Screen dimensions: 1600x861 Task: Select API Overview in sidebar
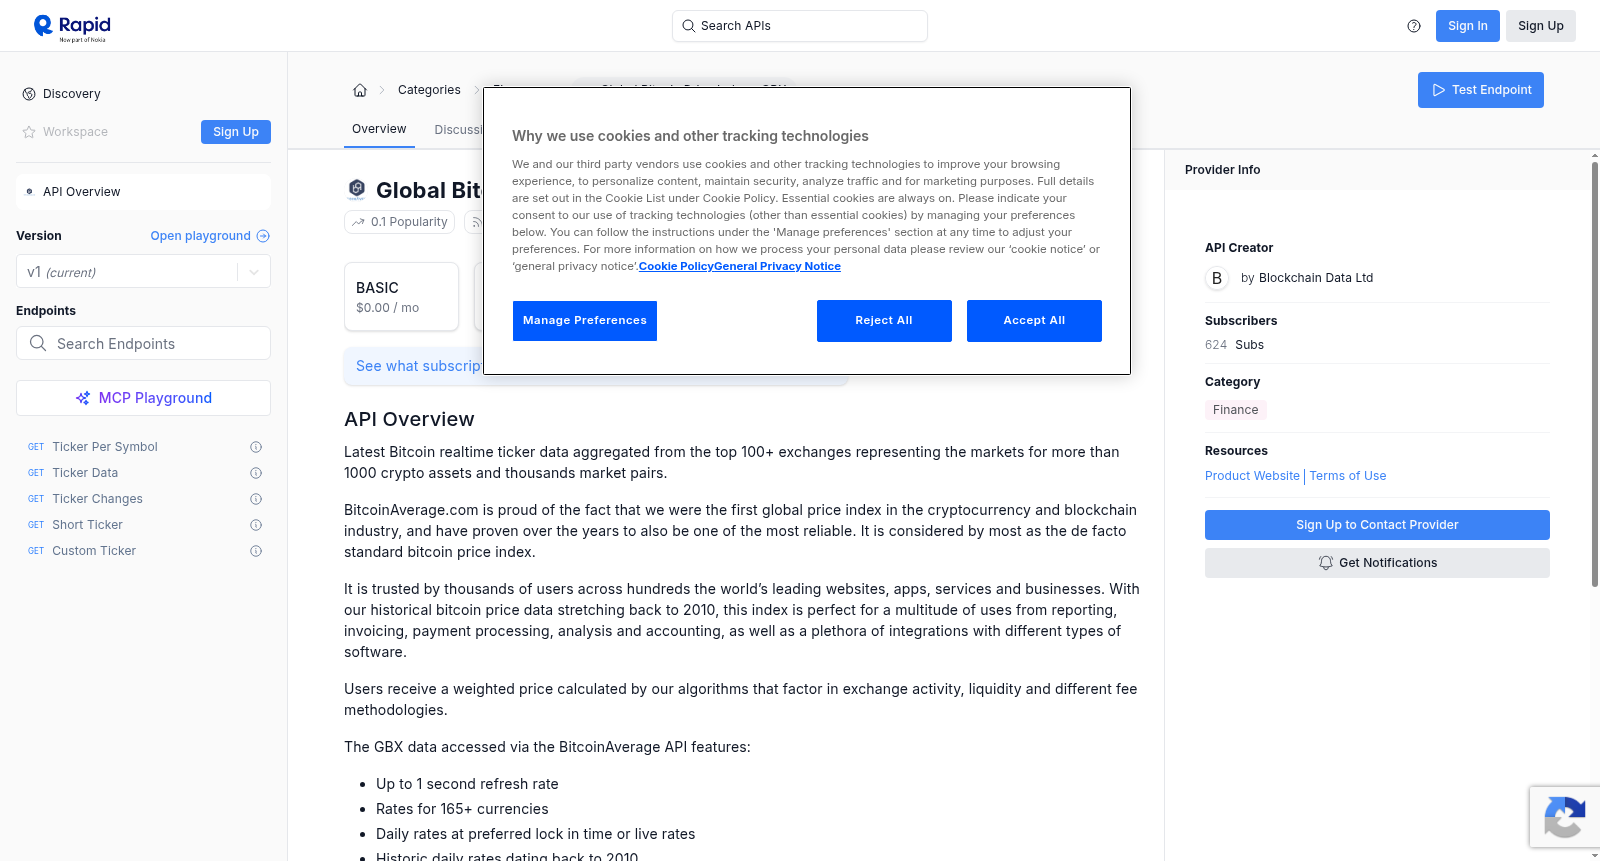coord(143,192)
